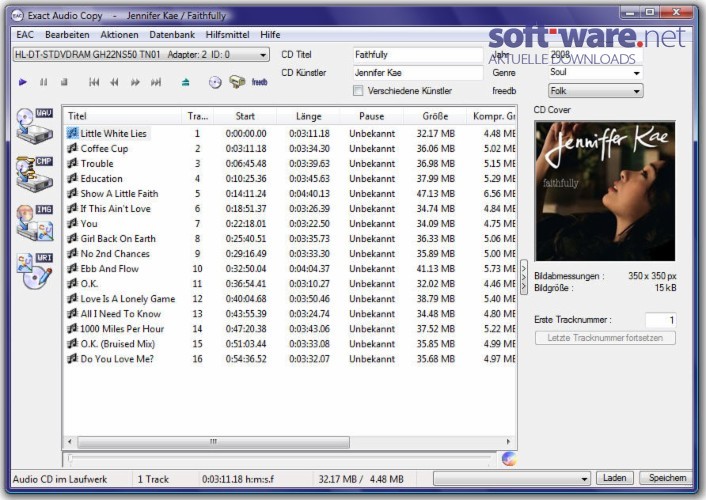This screenshot has height=500, width=706.
Task: Click the Jennifer Kae CD cover image
Action: 605,191
